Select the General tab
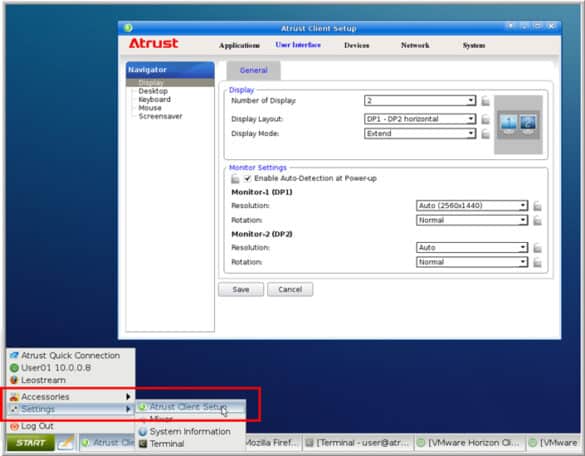The height and width of the screenshot is (456, 585). point(253,70)
